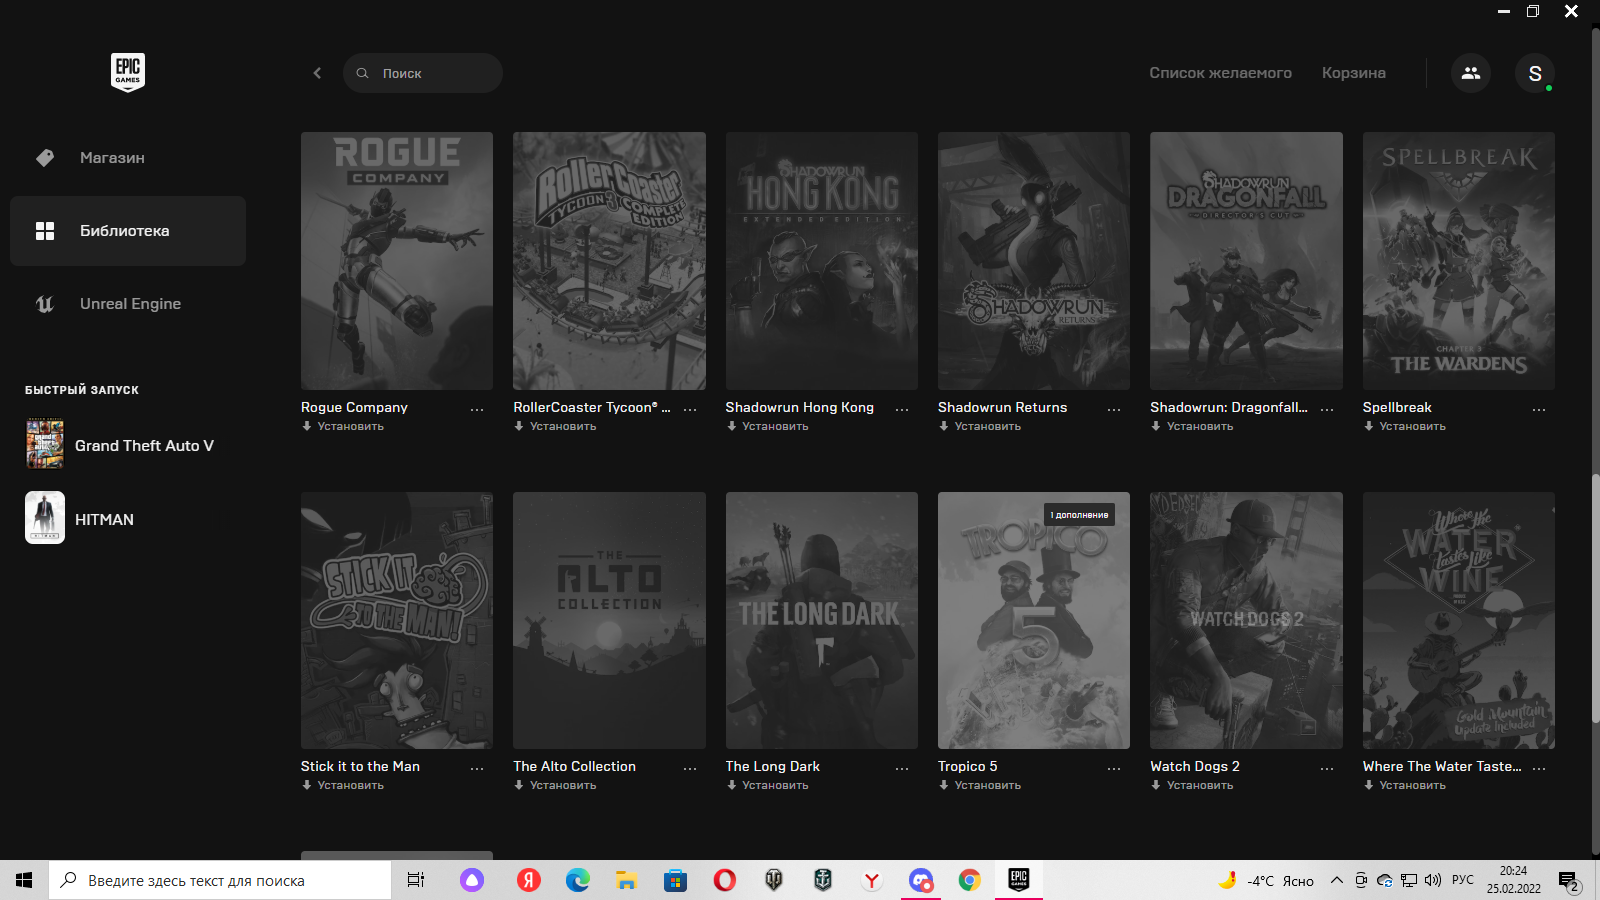Open options menu for Where The Water Tastes
Viewport: 1600px width, 900px height.
[1539, 768]
